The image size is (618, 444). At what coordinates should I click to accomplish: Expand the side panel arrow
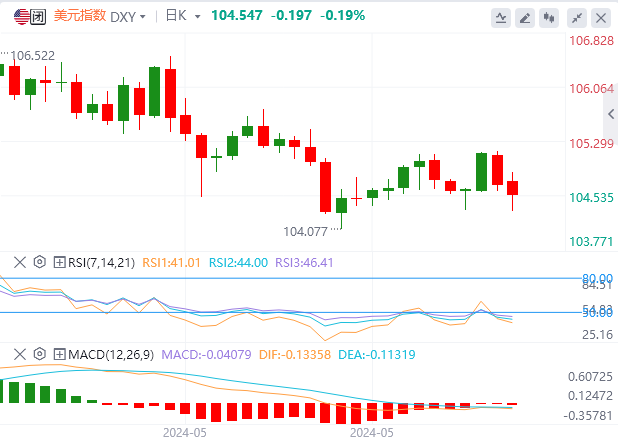click(611, 114)
